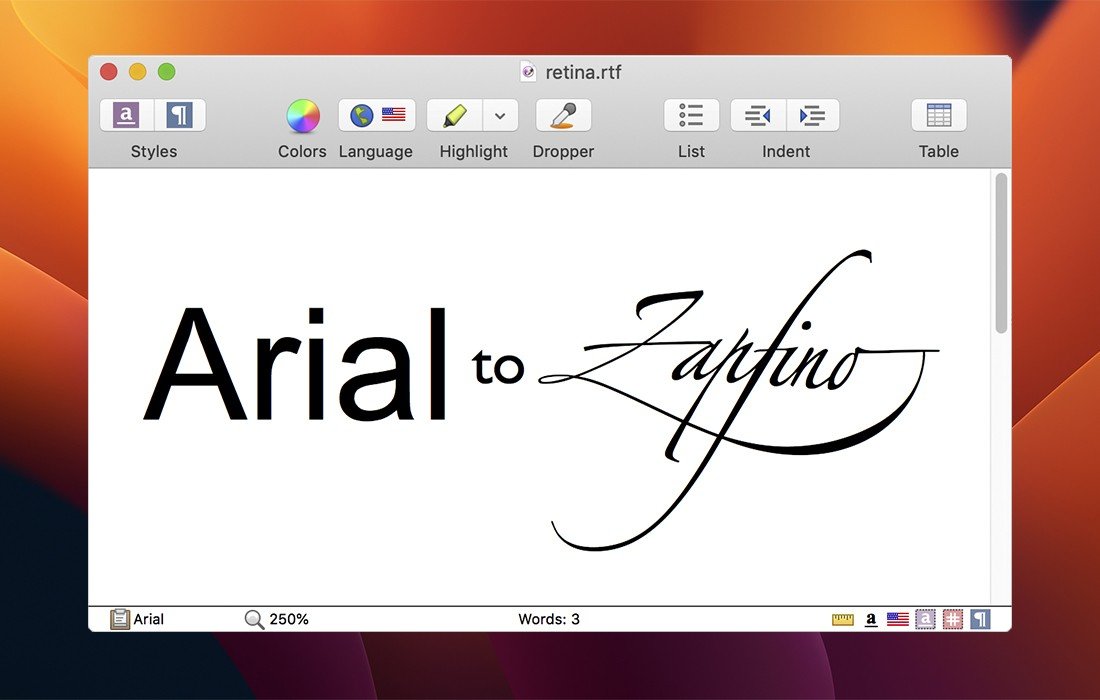Image resolution: width=1100 pixels, height=700 pixels.
Task: Apply the yellow Highlight marker
Action: (x=455, y=116)
